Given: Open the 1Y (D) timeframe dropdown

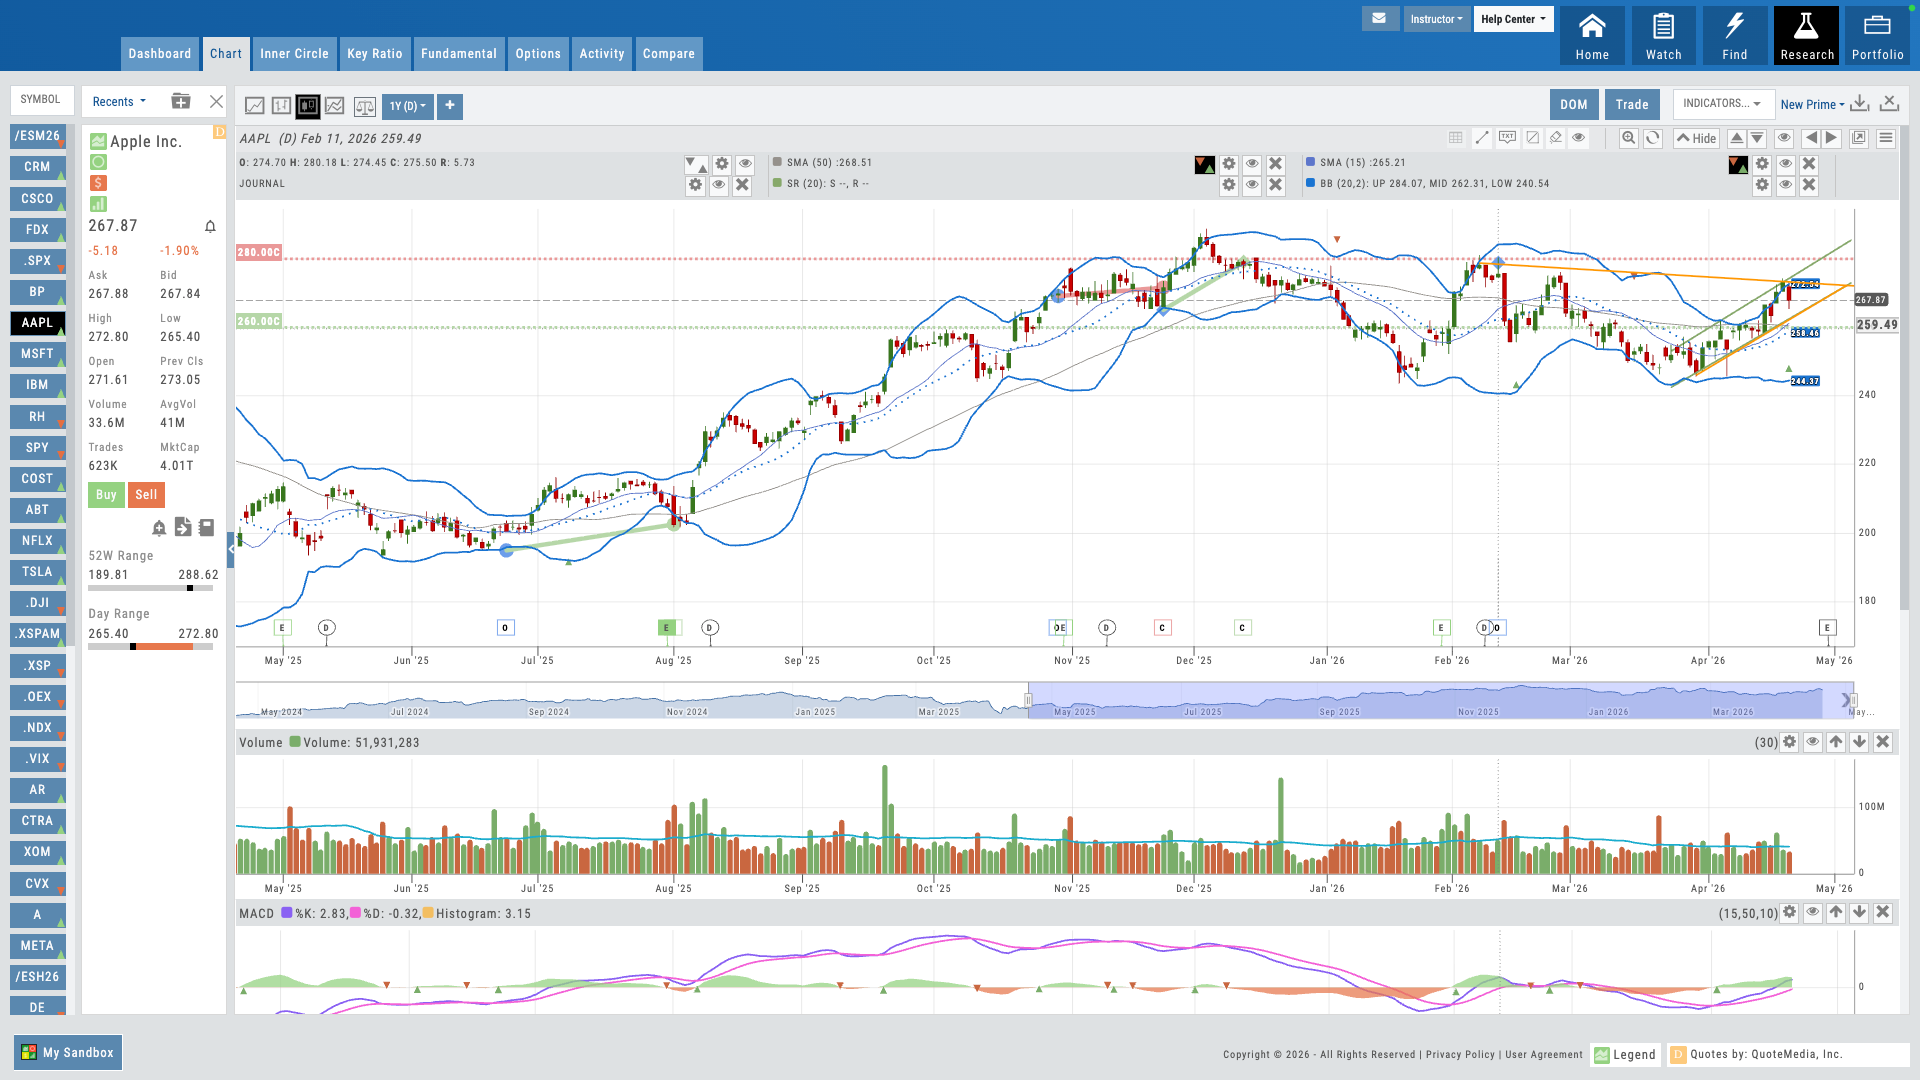Looking at the screenshot, I should [407, 106].
